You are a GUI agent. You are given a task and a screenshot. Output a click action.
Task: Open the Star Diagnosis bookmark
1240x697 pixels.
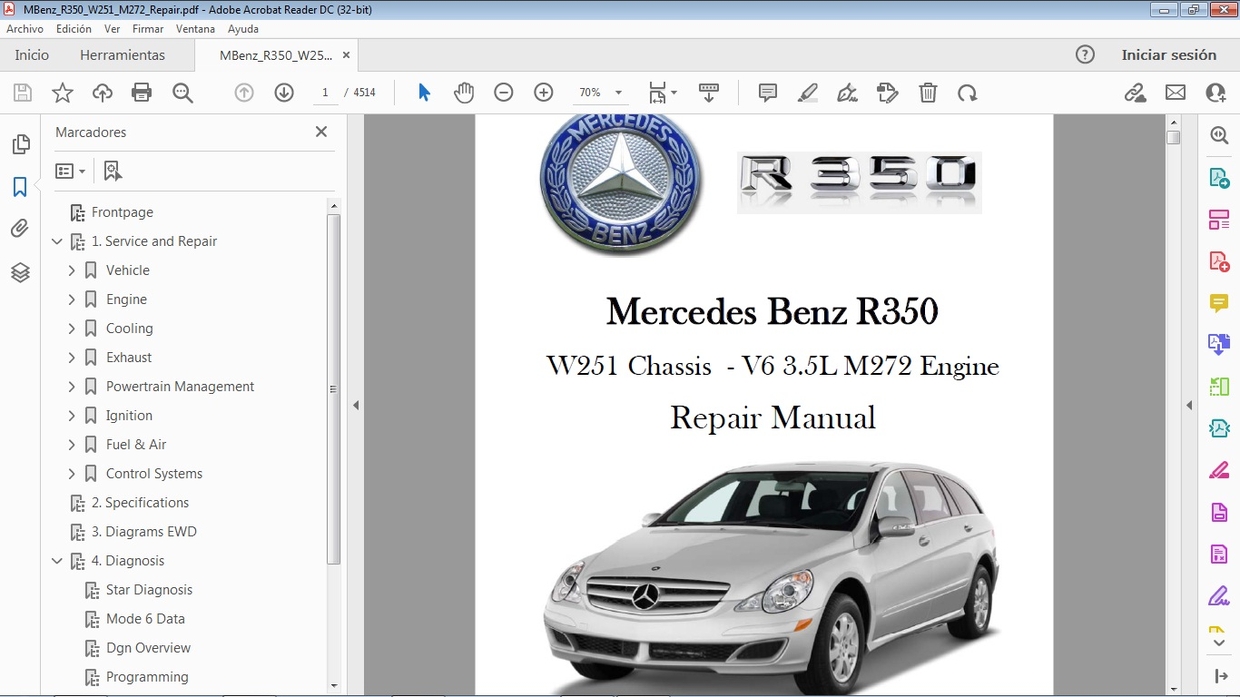click(149, 590)
